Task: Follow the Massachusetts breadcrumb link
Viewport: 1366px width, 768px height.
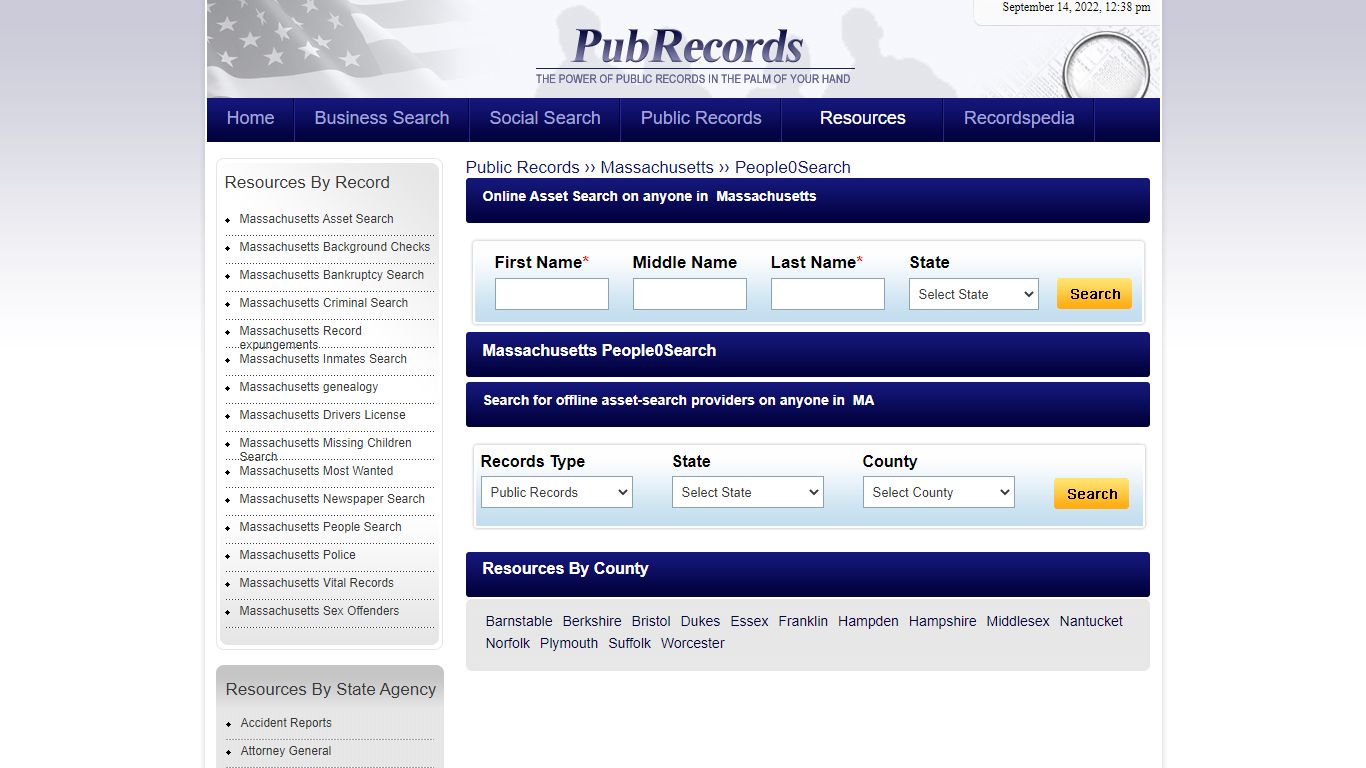Action: [657, 167]
